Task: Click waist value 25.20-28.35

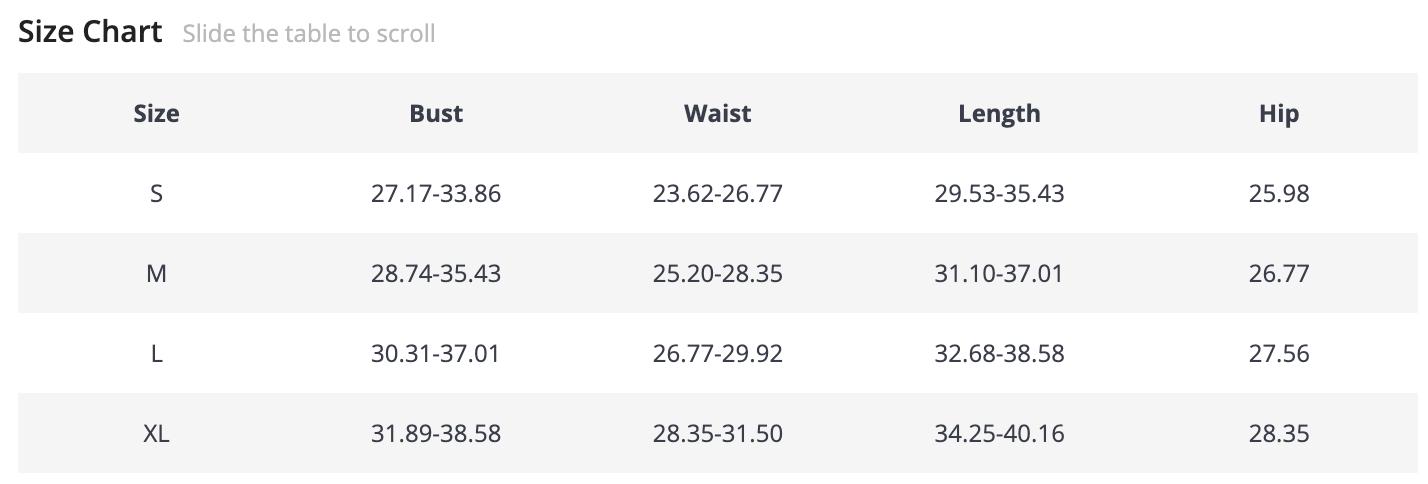Action: pyautogui.click(x=717, y=274)
